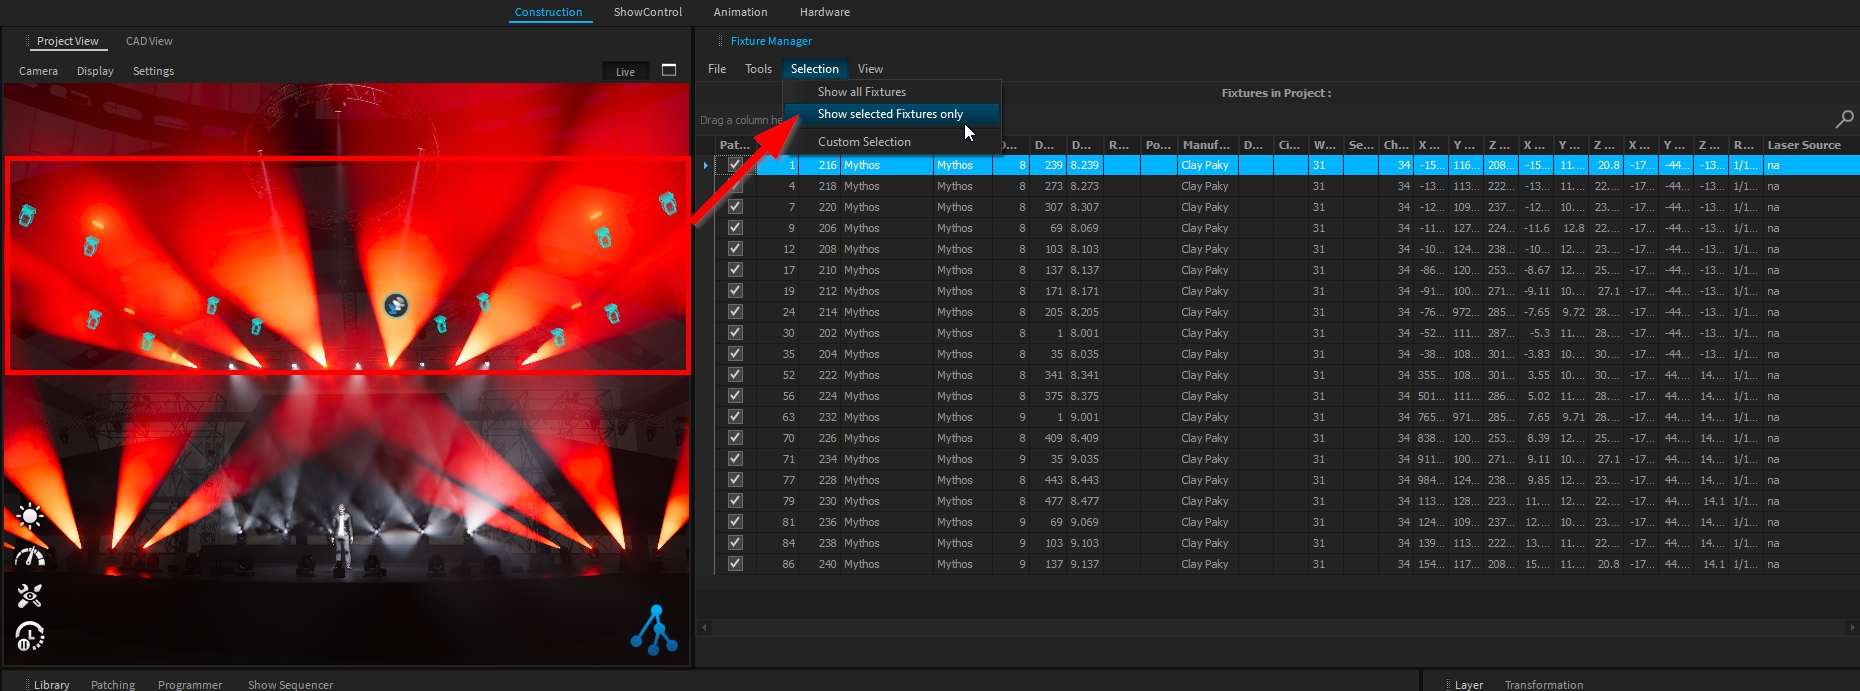
Task: Select the round sphere marker in the 3D view
Action: pyautogui.click(x=396, y=305)
